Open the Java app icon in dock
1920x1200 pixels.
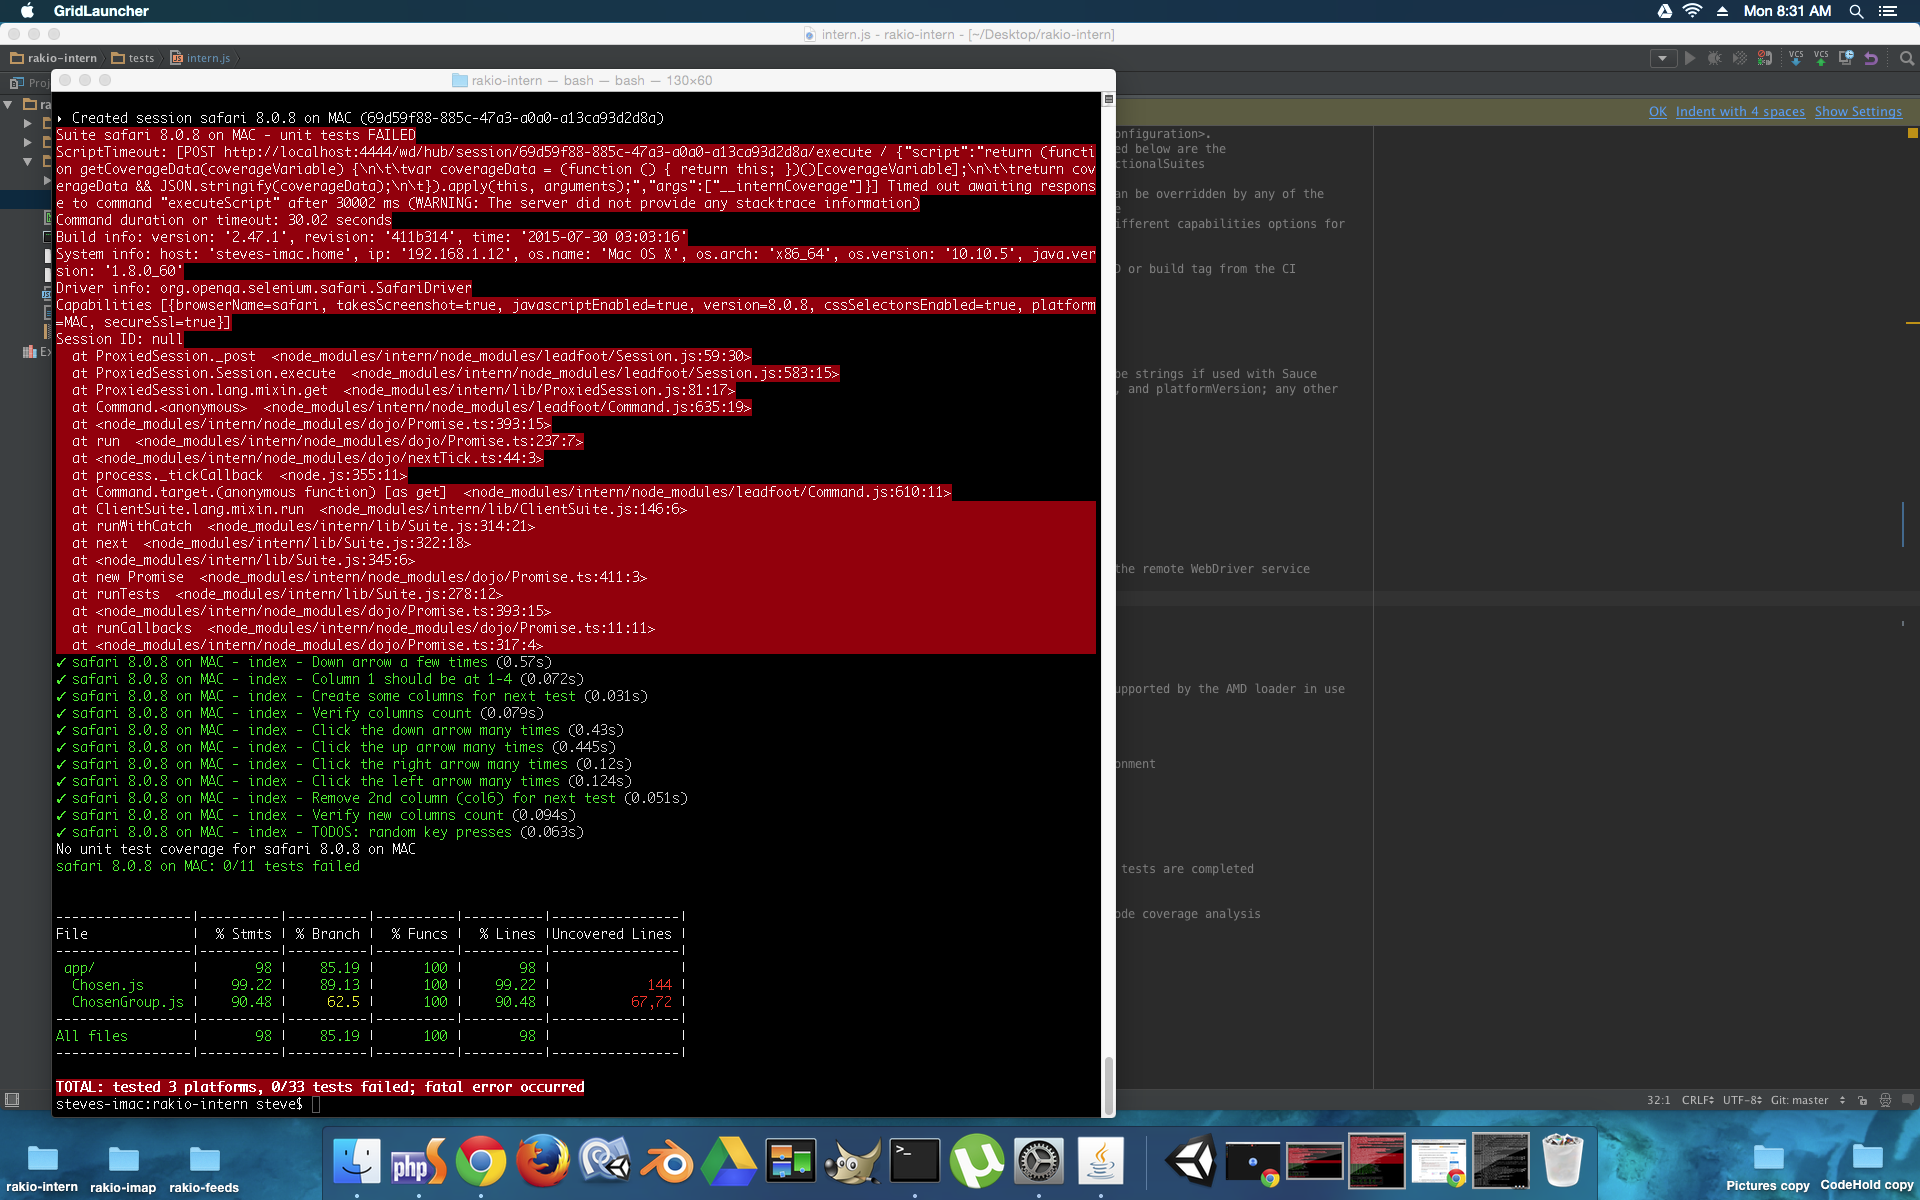pyautogui.click(x=1101, y=1161)
